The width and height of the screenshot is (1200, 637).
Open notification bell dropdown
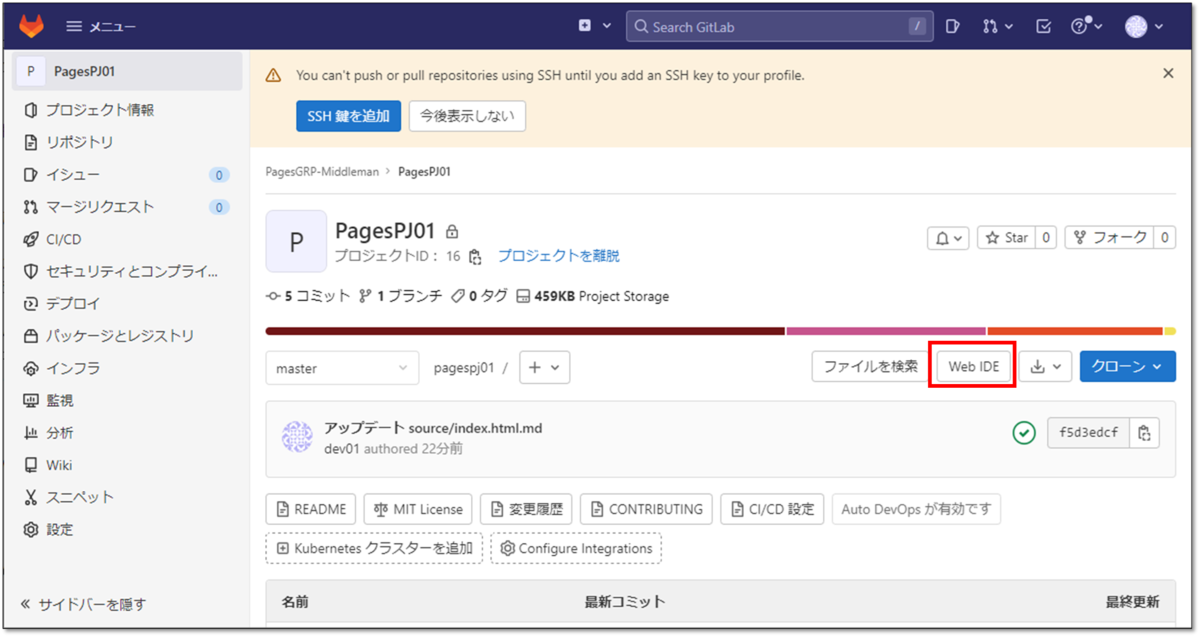point(948,238)
